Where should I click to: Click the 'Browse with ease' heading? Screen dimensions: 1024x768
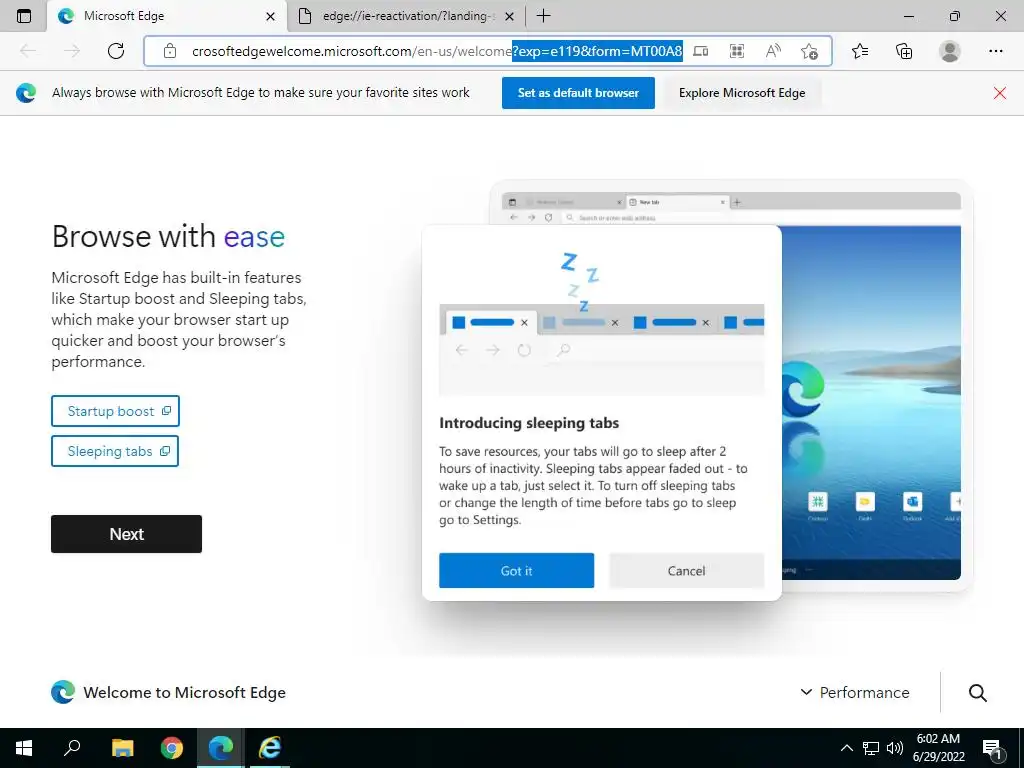pos(168,236)
